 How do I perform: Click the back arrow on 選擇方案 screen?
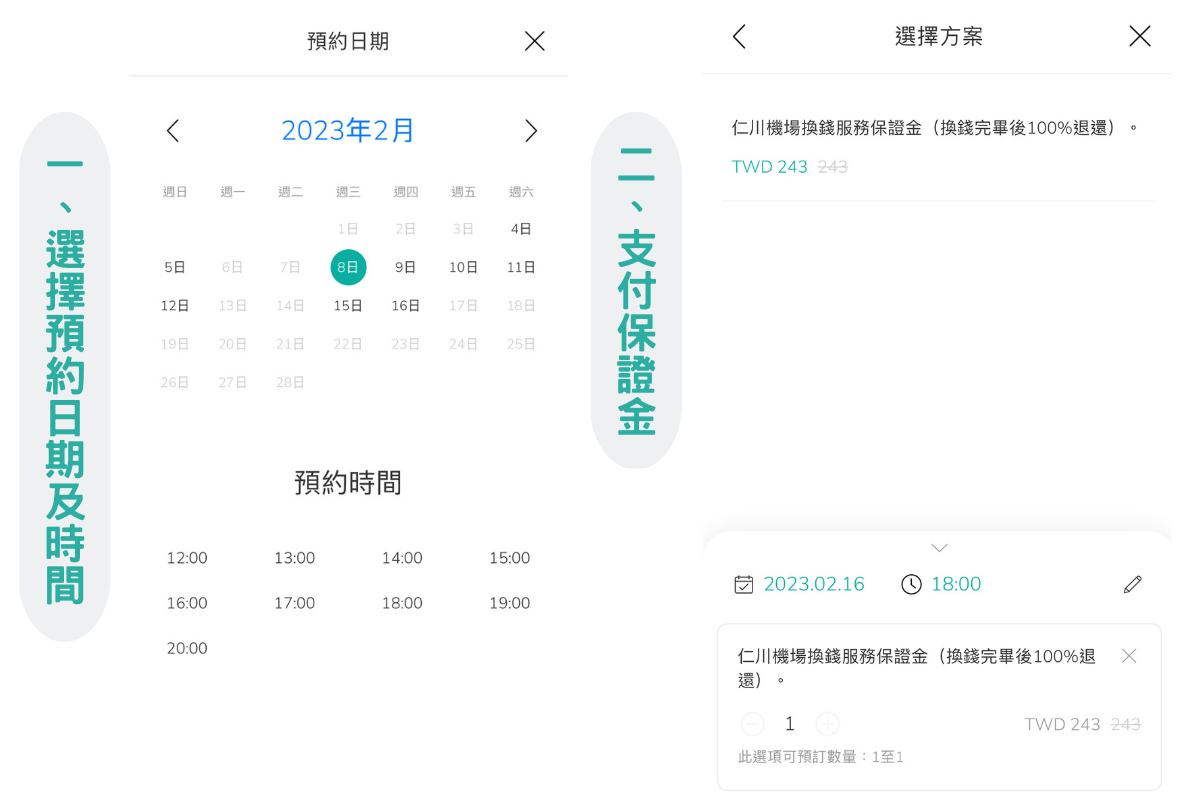click(x=738, y=35)
